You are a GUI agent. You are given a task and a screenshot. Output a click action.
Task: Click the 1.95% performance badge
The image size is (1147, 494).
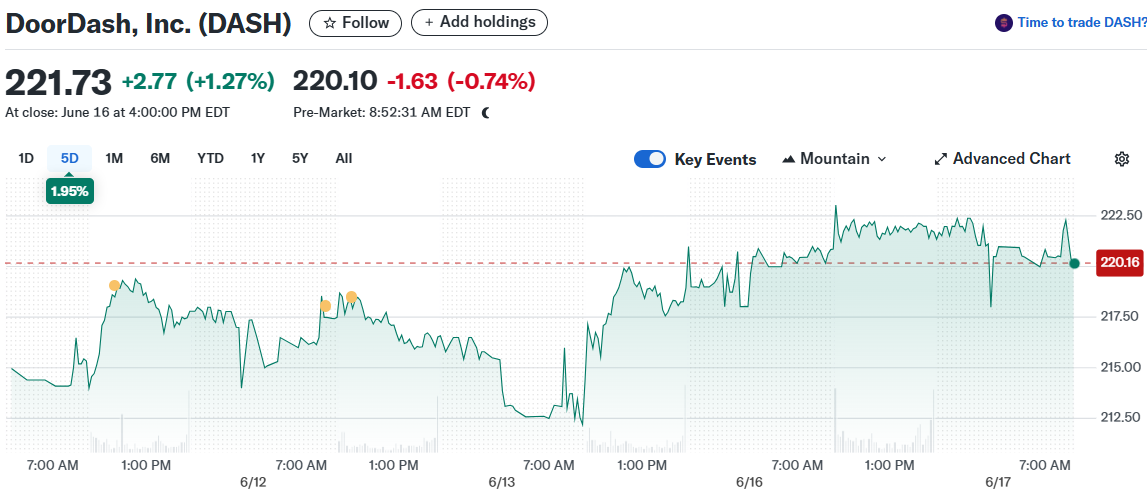(x=69, y=192)
